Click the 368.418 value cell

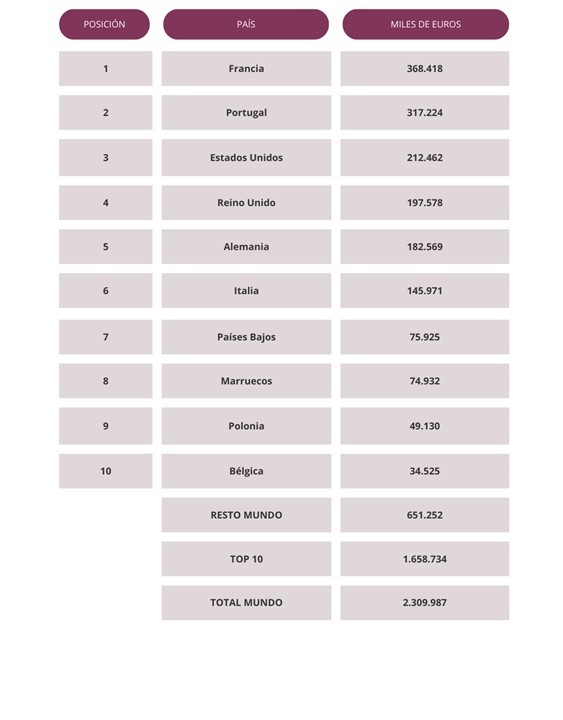(x=425, y=68)
